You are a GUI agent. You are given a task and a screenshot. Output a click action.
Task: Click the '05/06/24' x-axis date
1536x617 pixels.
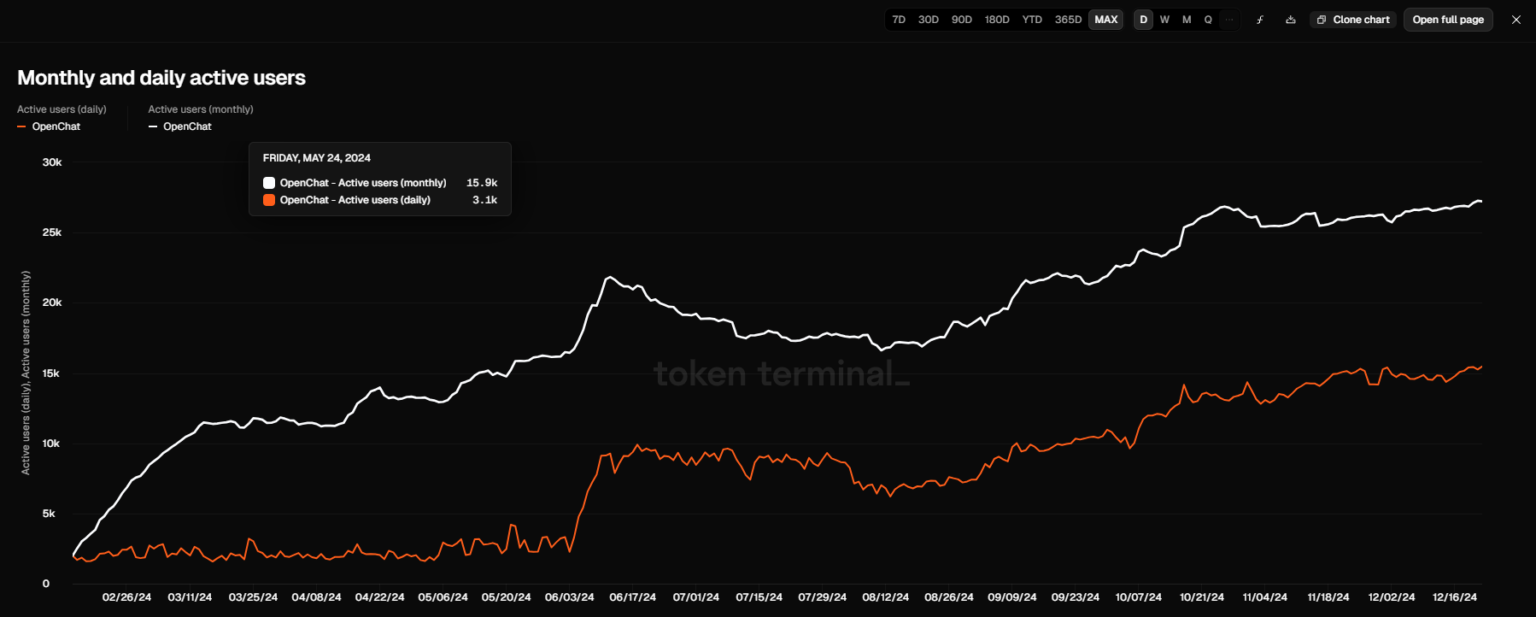point(442,597)
